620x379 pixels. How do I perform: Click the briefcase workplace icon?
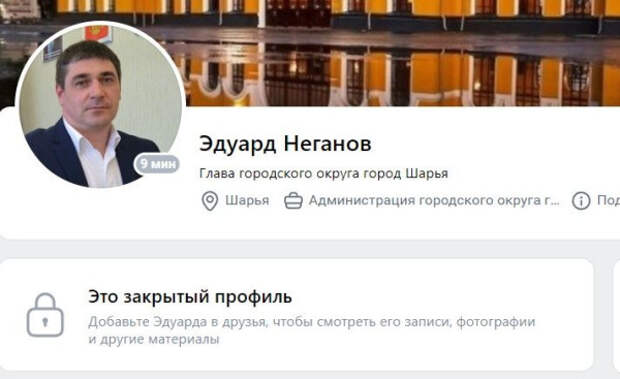[293, 201]
